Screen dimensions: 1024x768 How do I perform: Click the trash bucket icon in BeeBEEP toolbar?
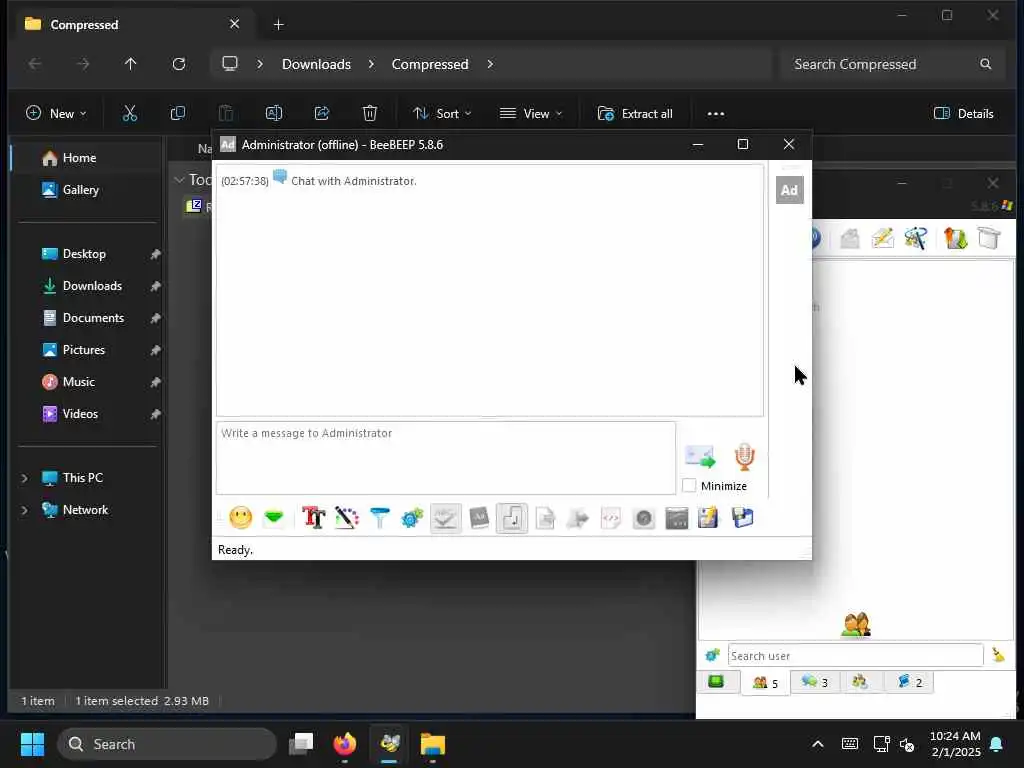pyautogui.click(x=989, y=238)
